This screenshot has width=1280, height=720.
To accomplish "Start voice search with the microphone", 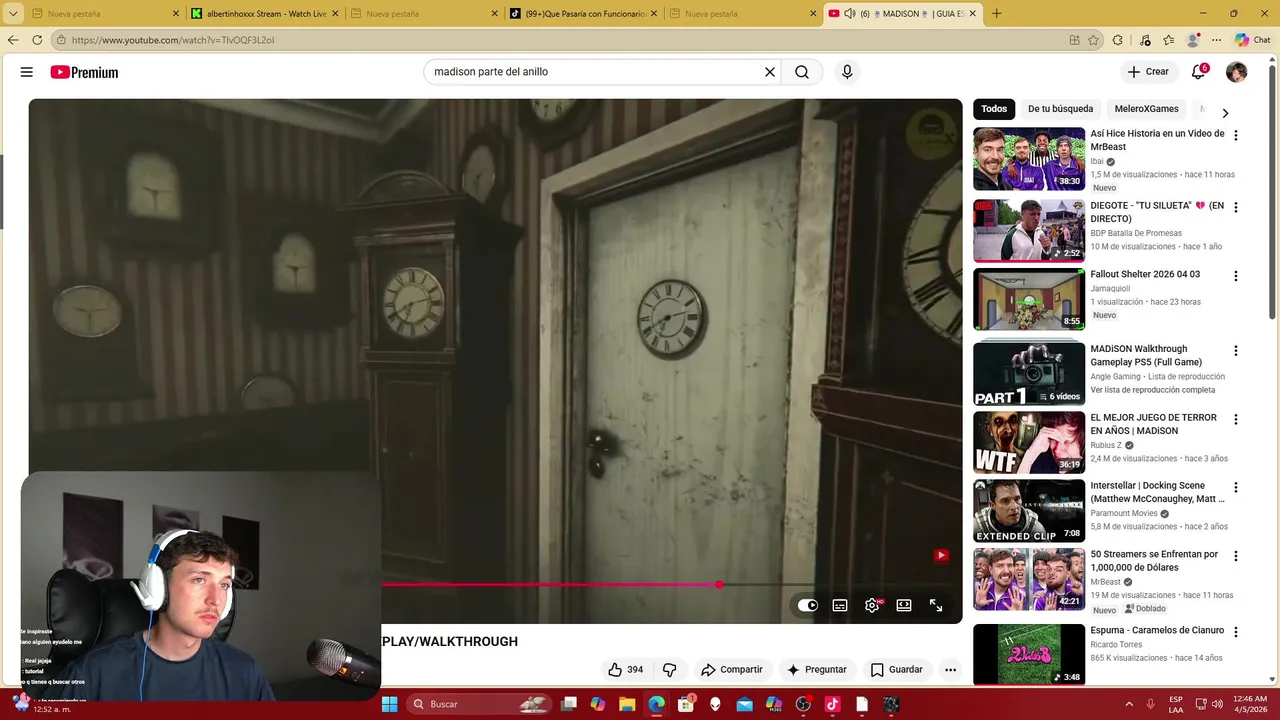I will (x=847, y=72).
